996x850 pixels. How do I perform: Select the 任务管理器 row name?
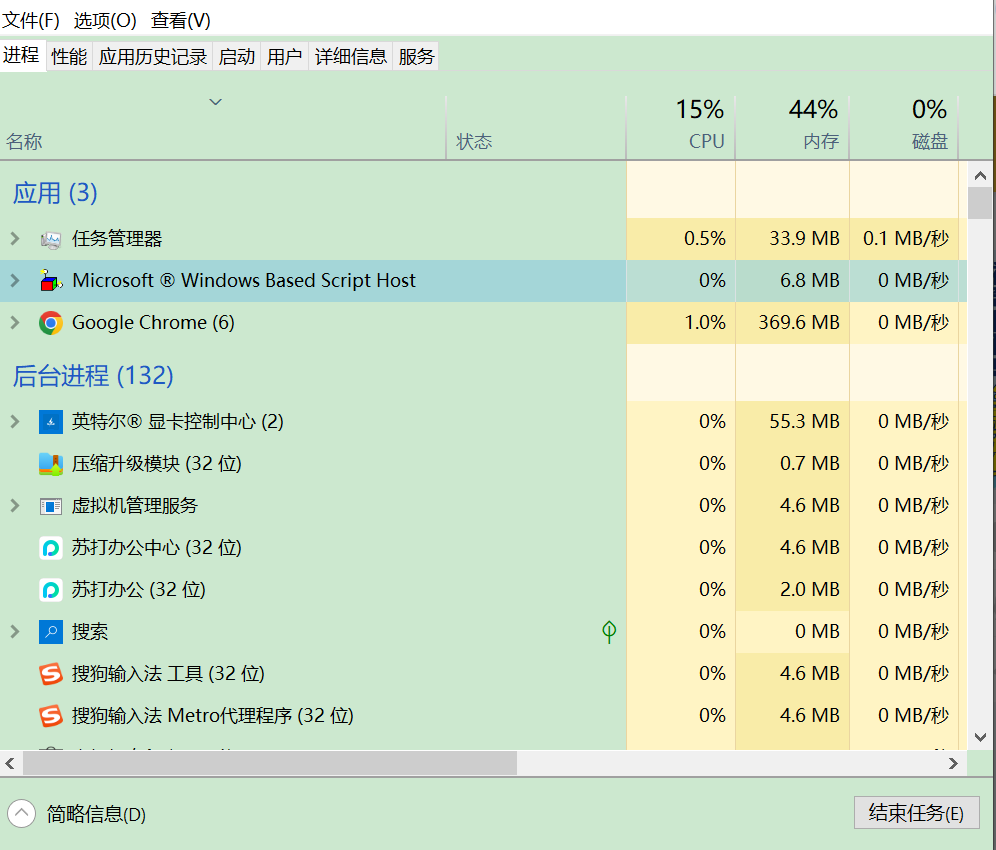coord(117,239)
